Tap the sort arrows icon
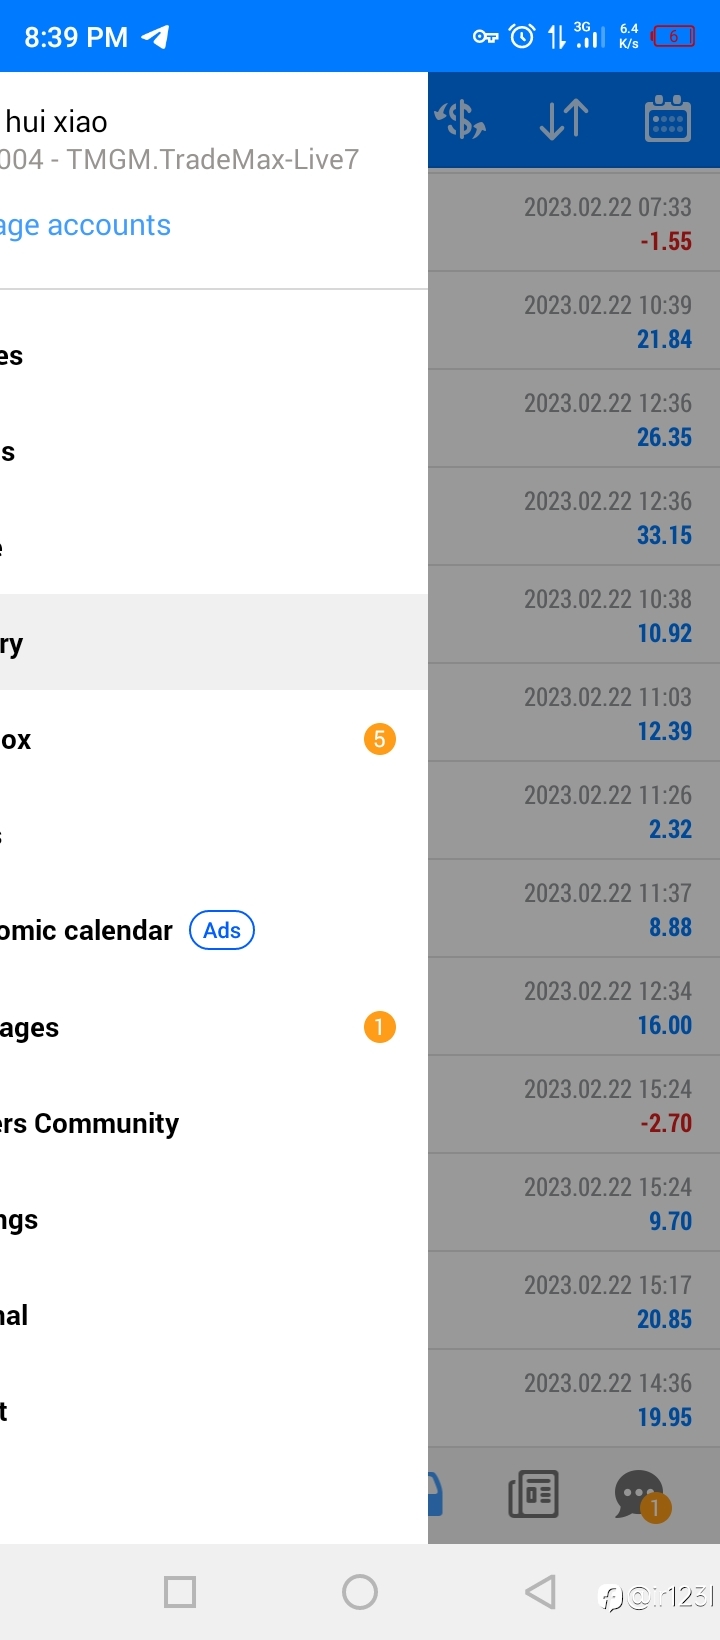The height and width of the screenshot is (1640, 720). (x=563, y=120)
